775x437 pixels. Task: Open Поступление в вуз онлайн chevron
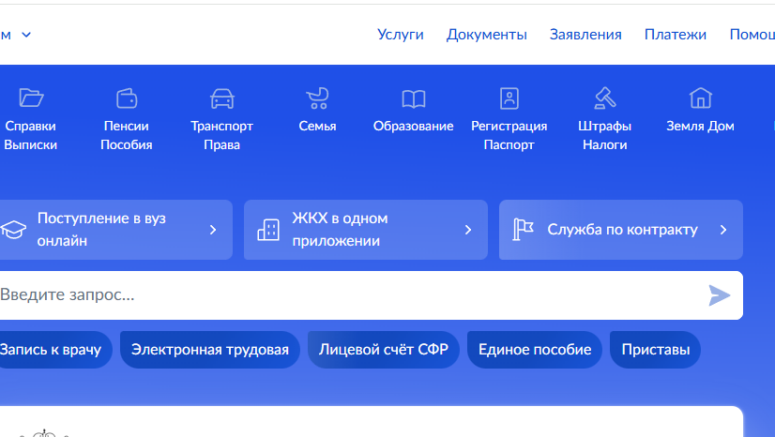(213, 230)
